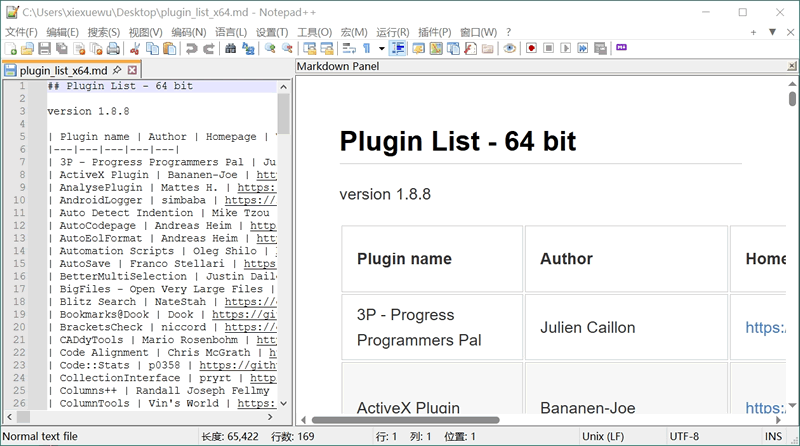Viewport: 800px width, 446px height.
Task: Open the tab list down-triangle dropdown
Action: point(772,32)
